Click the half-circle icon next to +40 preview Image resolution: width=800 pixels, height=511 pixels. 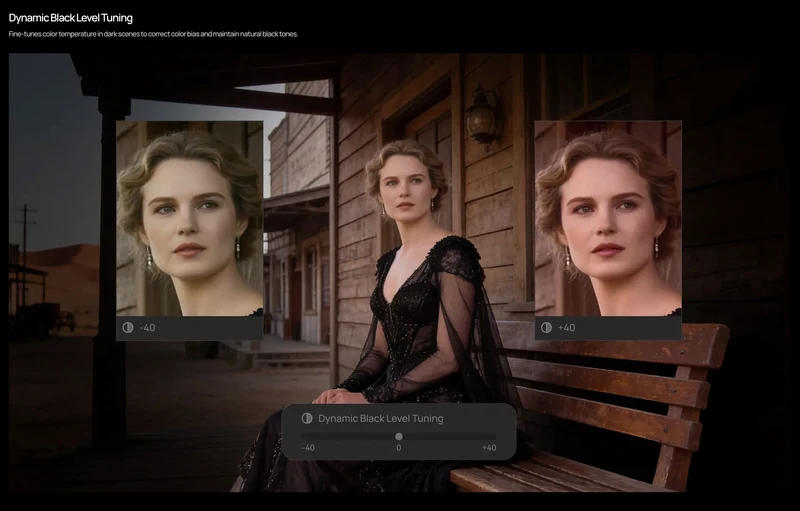tap(546, 327)
